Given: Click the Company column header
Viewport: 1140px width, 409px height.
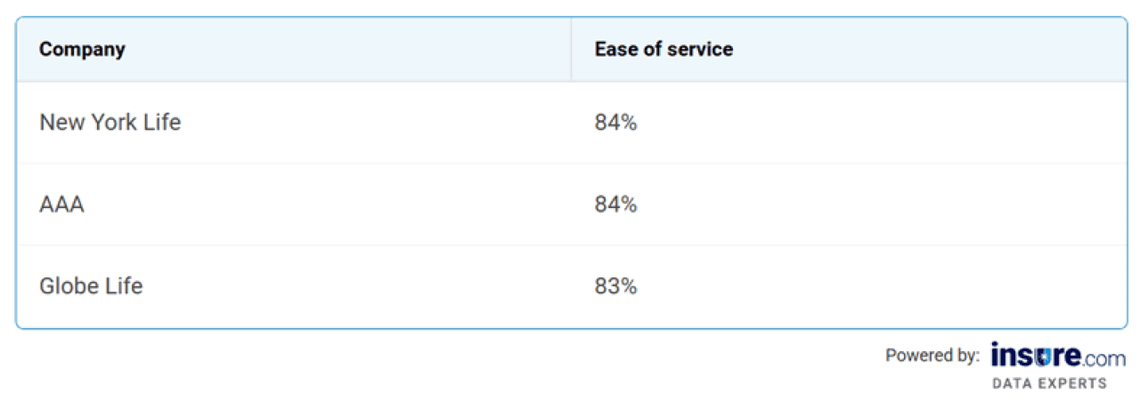Looking at the screenshot, I should pos(82,49).
